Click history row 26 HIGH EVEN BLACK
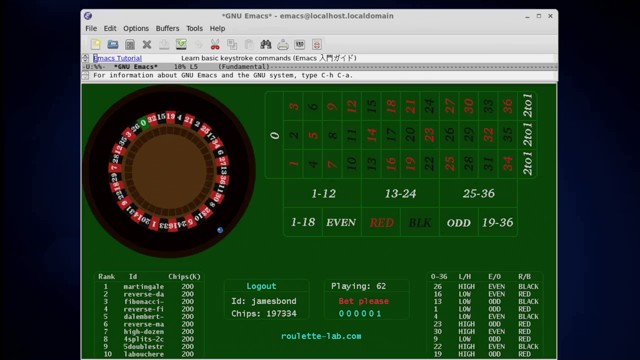Viewport: 640px width, 360px height. (x=486, y=287)
